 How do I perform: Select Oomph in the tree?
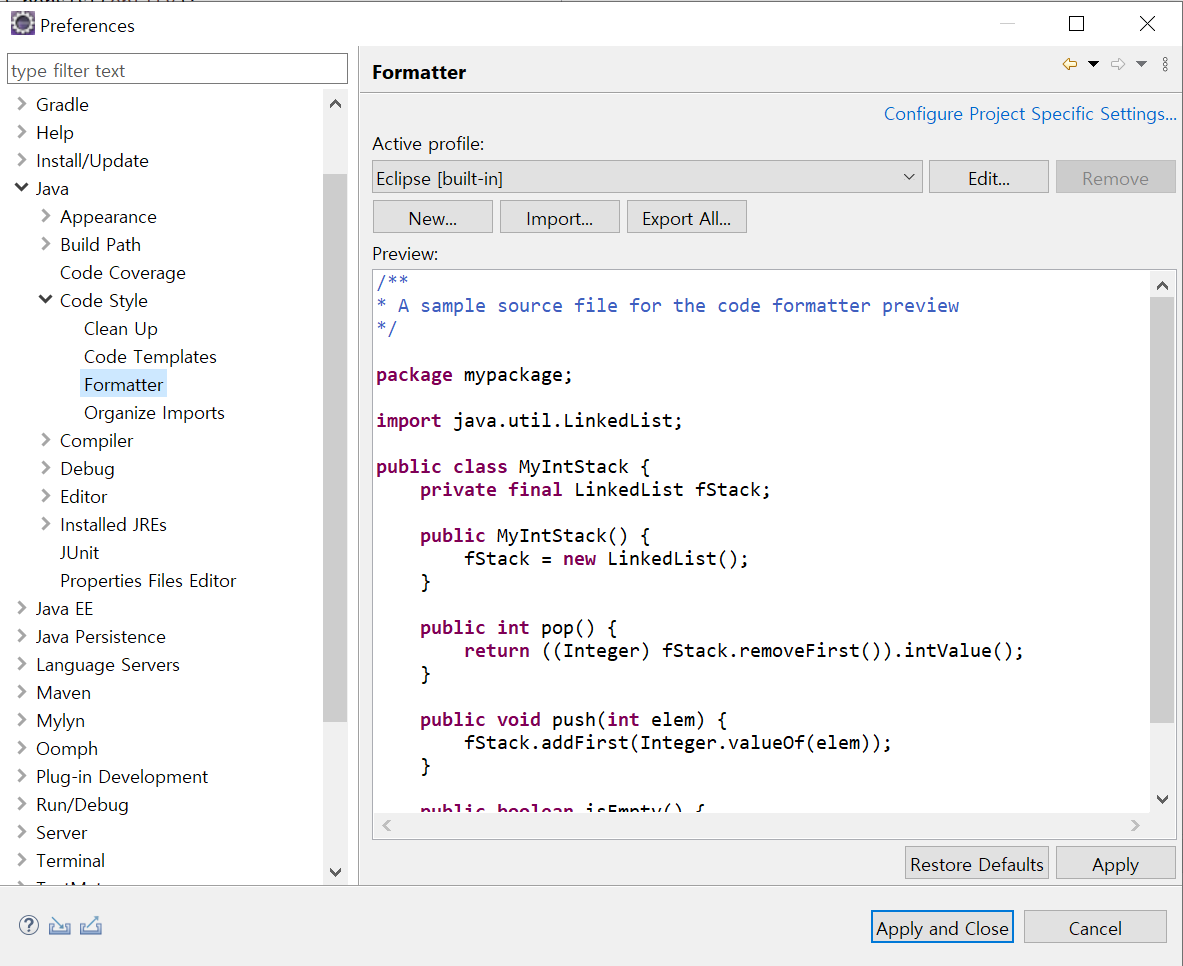66,748
